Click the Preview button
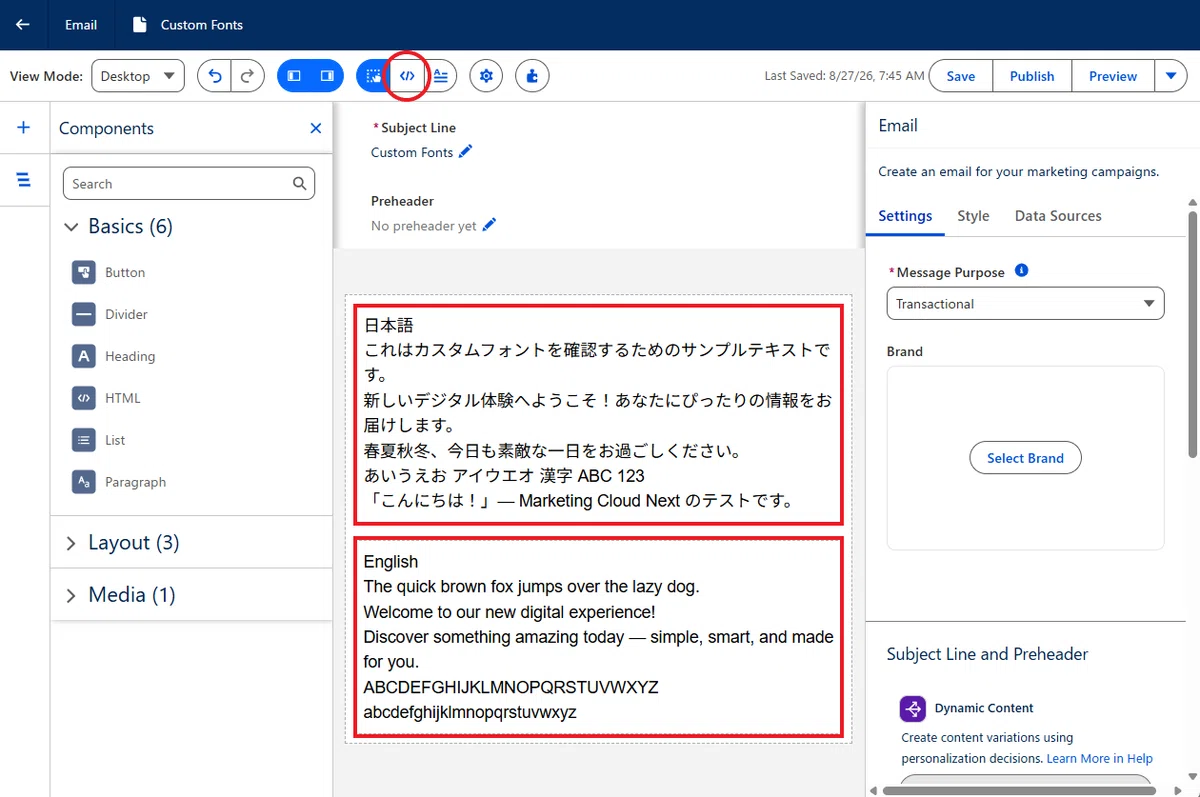This screenshot has height=797, width=1200. tap(1113, 76)
